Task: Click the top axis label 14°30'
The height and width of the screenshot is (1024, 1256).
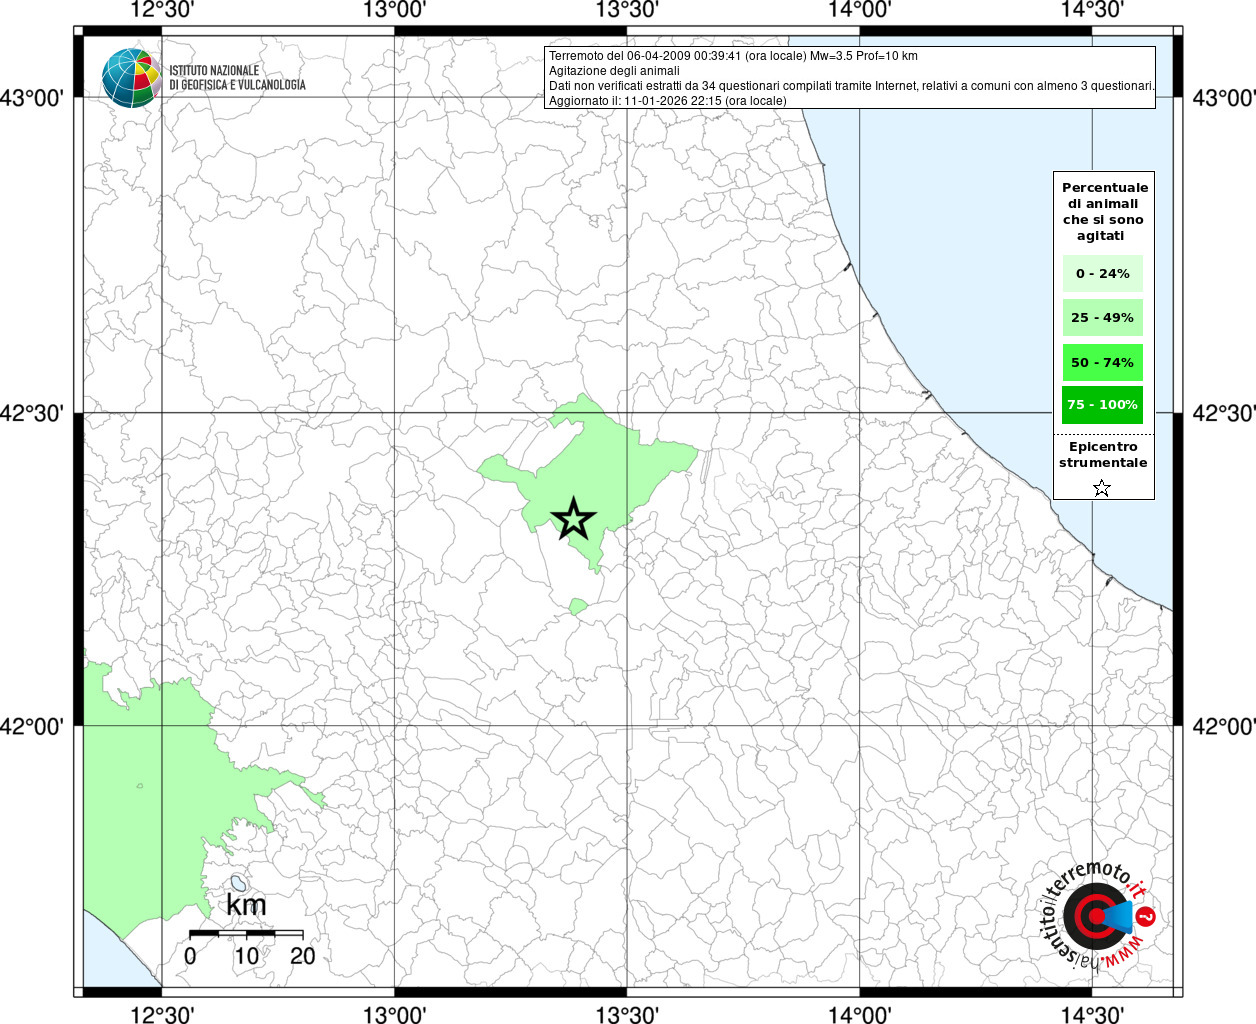Action: [x=1092, y=10]
